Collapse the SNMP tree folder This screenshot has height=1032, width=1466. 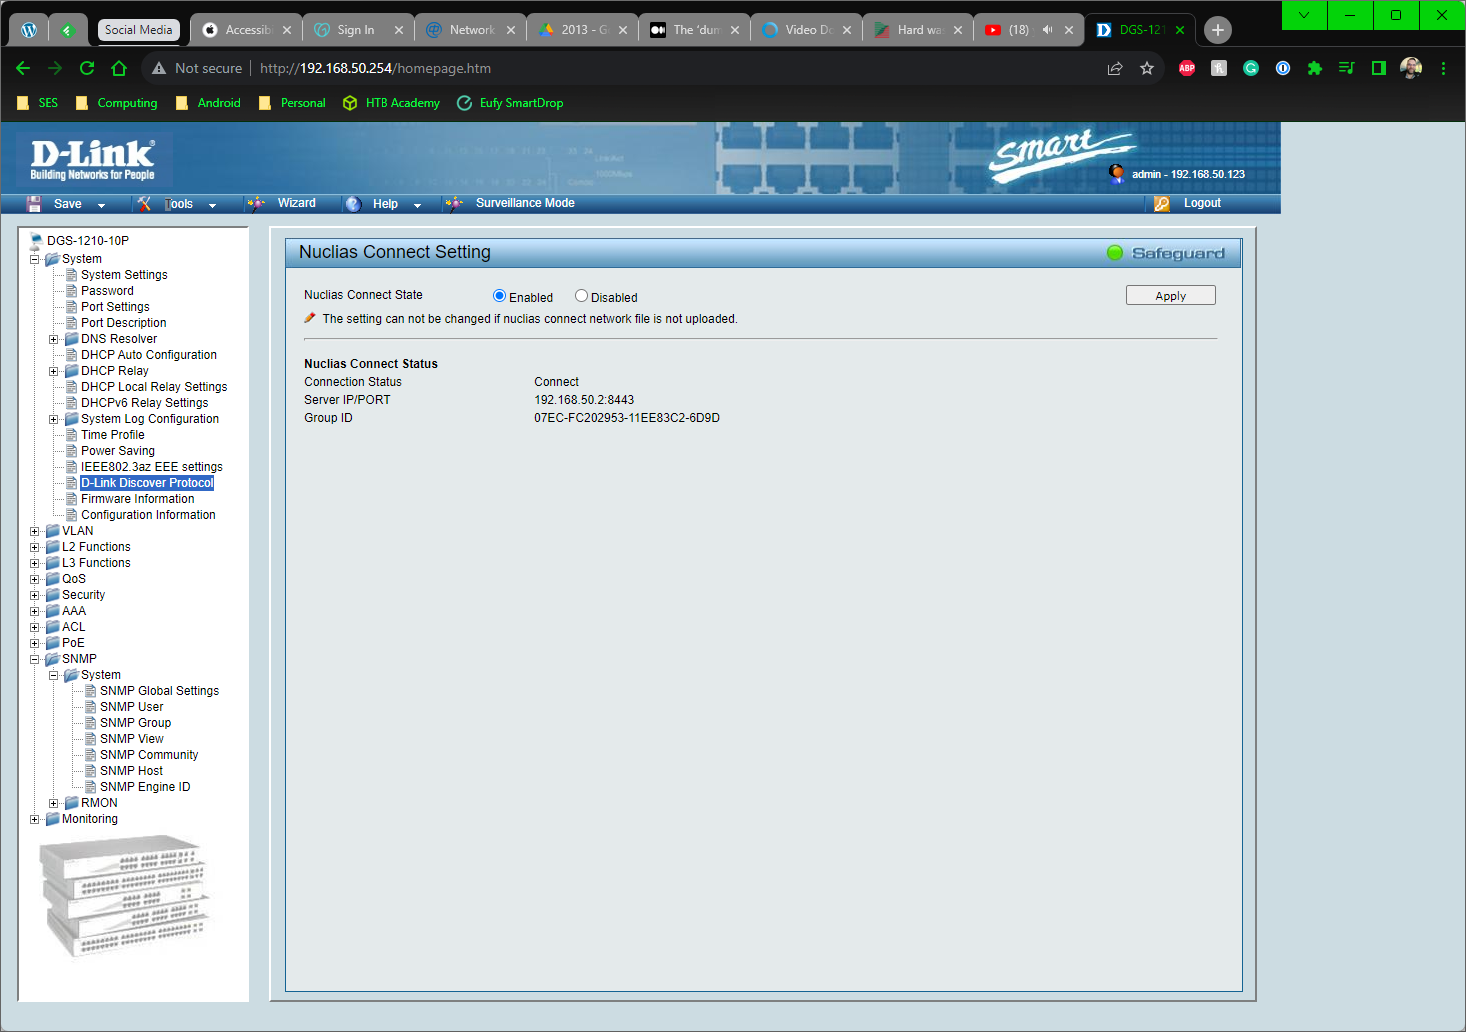(35, 659)
